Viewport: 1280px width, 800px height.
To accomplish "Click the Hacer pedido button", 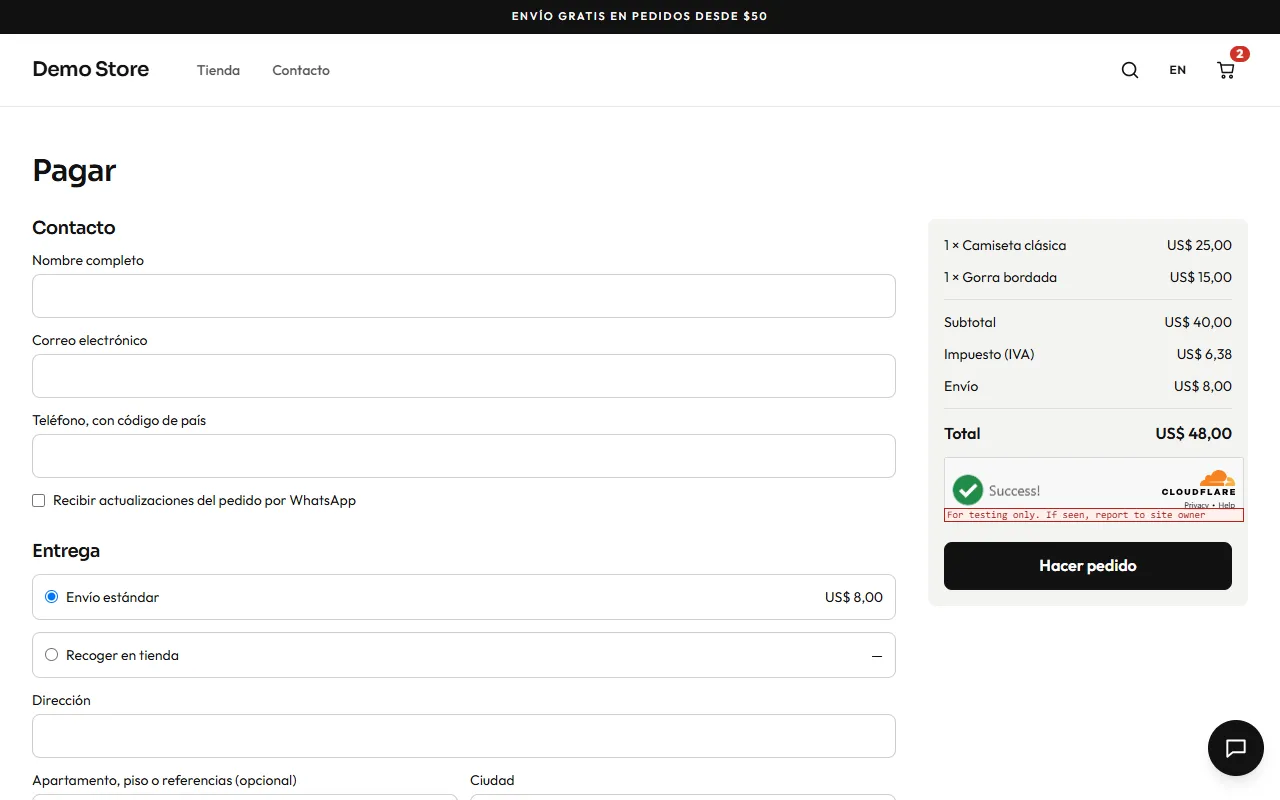I will coord(1088,566).
